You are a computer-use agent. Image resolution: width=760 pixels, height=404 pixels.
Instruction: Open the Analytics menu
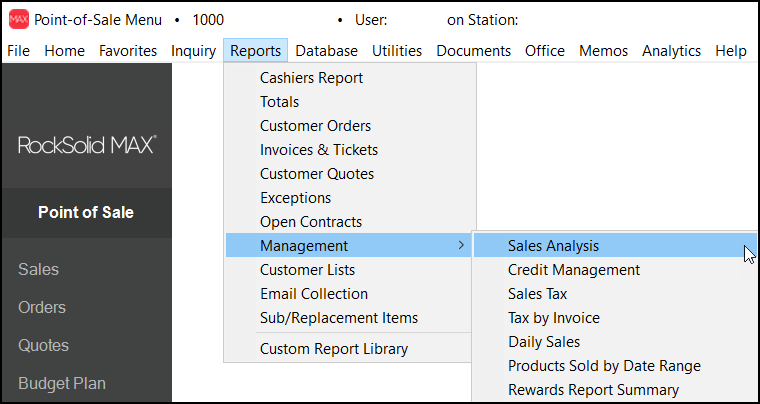[671, 51]
